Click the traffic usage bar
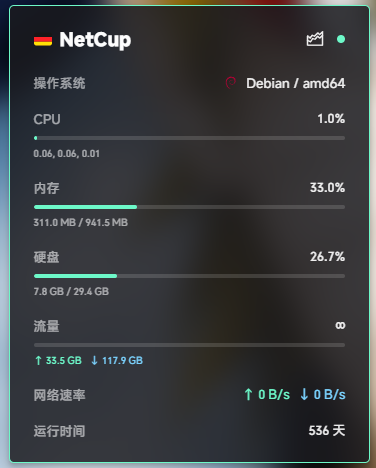 [189, 345]
